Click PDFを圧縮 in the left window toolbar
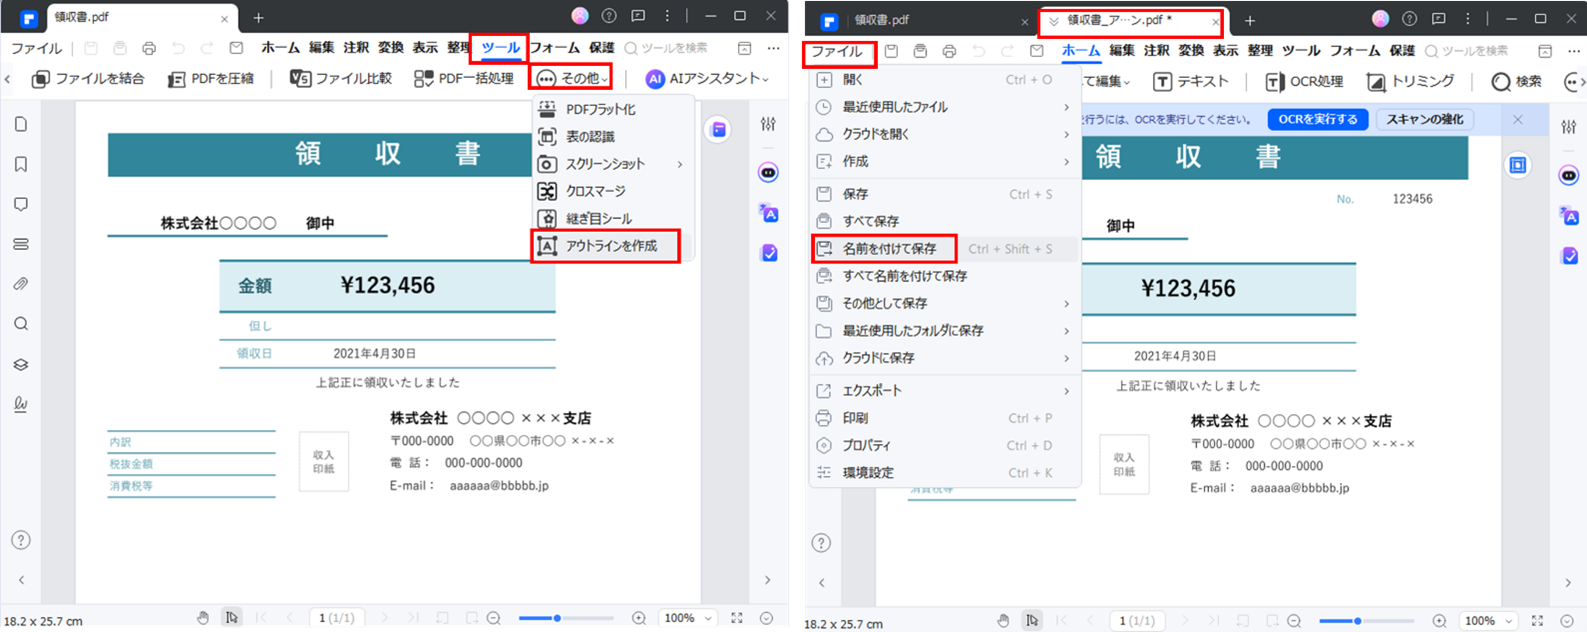The width and height of the screenshot is (1587, 632). click(211, 78)
